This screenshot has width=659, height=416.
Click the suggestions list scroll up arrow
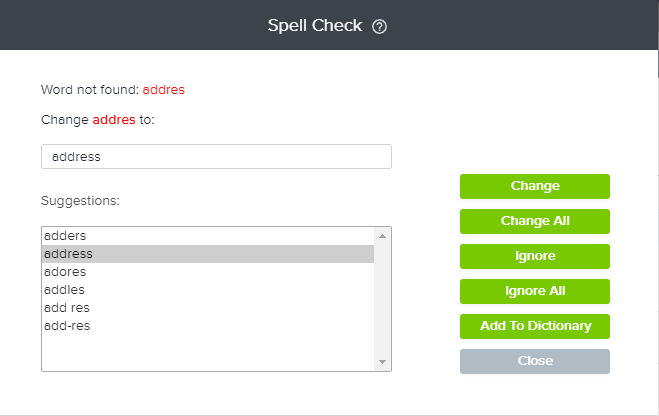tap(382, 236)
